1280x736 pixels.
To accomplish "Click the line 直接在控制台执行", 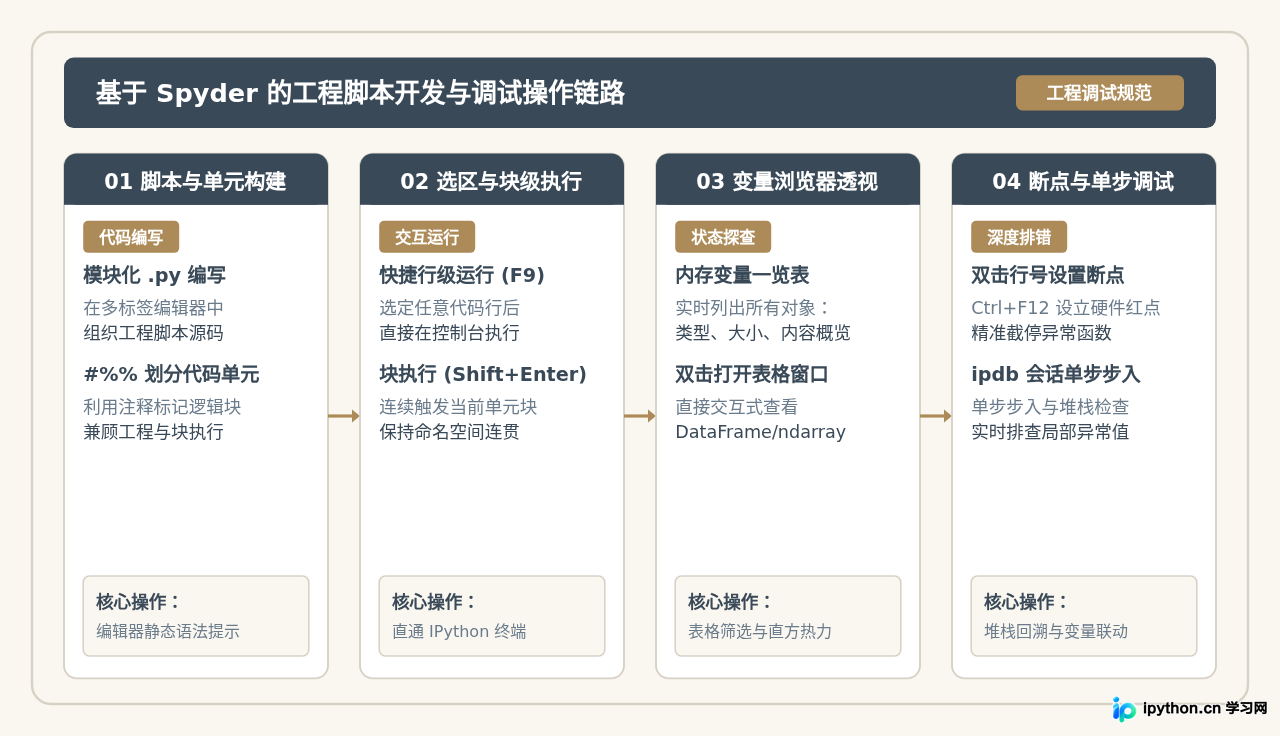I will [x=450, y=333].
